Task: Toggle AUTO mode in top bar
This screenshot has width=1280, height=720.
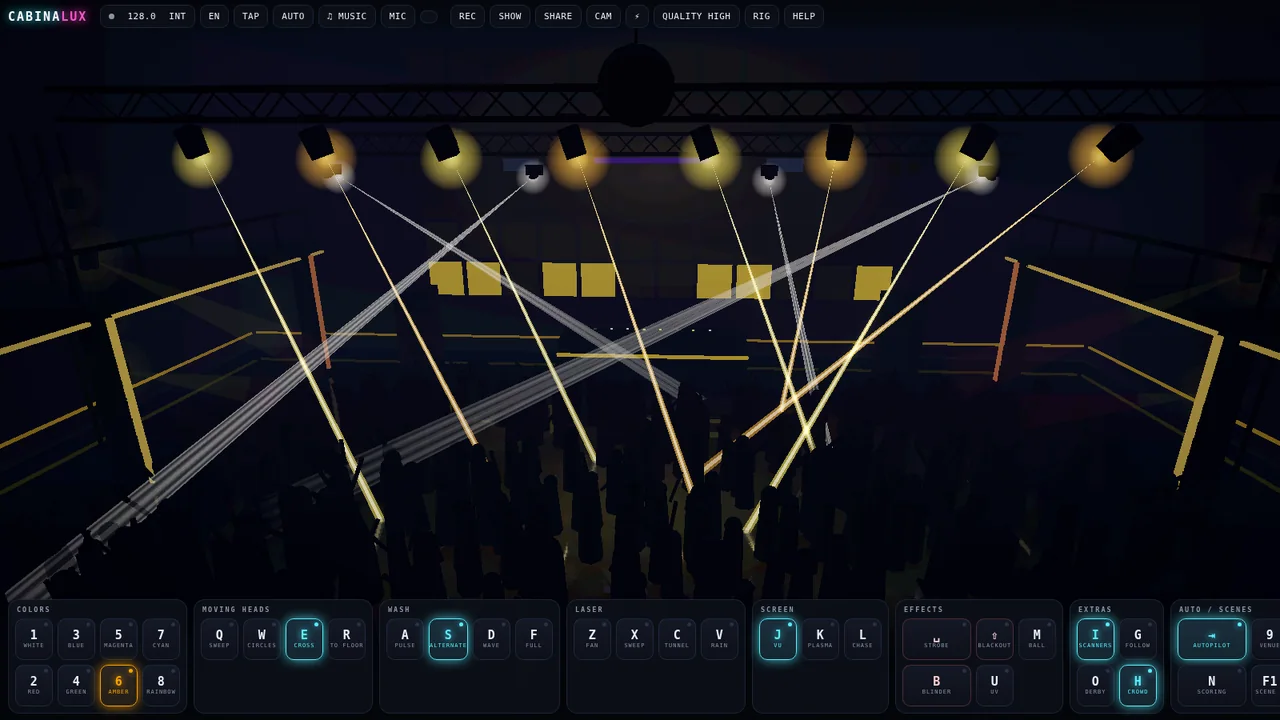Action: (293, 16)
